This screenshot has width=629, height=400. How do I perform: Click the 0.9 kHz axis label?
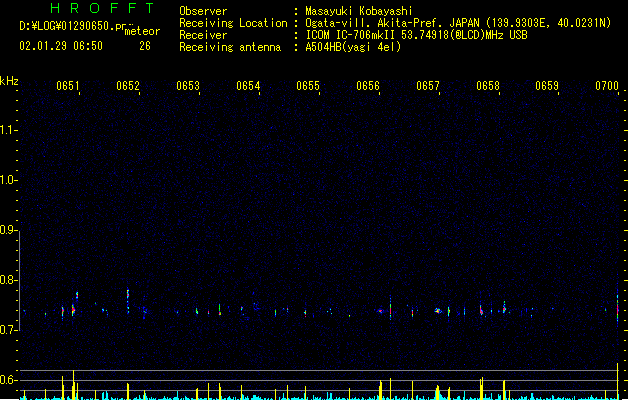pyautogui.click(x=8, y=230)
